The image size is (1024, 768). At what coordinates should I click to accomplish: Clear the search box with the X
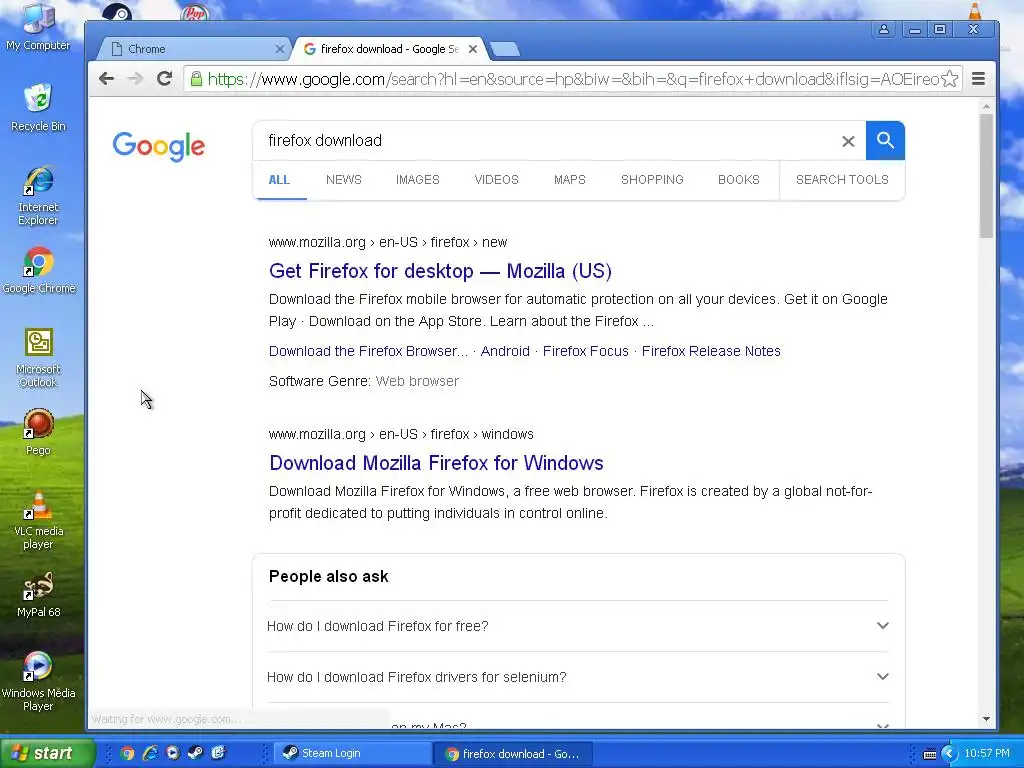848,141
